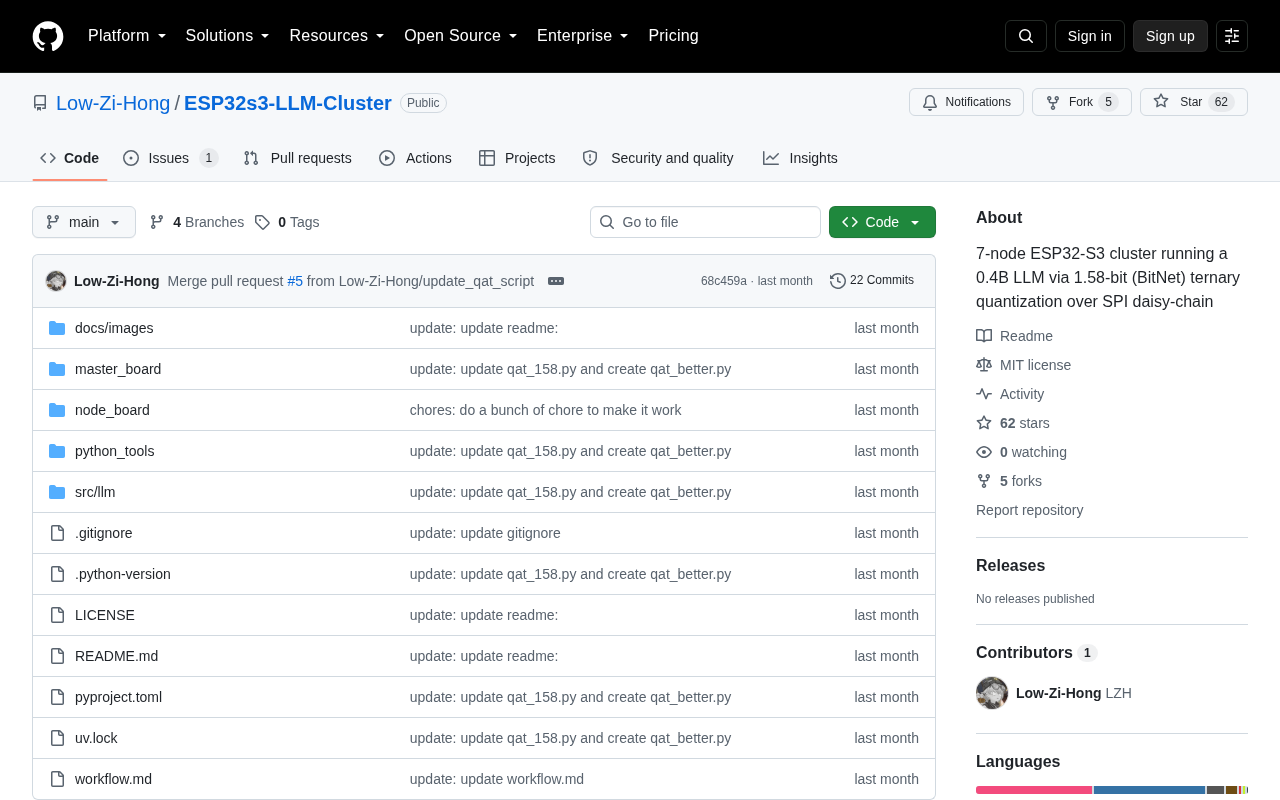This screenshot has width=1280, height=800.
Task: Click the Notifications button
Action: point(966,102)
